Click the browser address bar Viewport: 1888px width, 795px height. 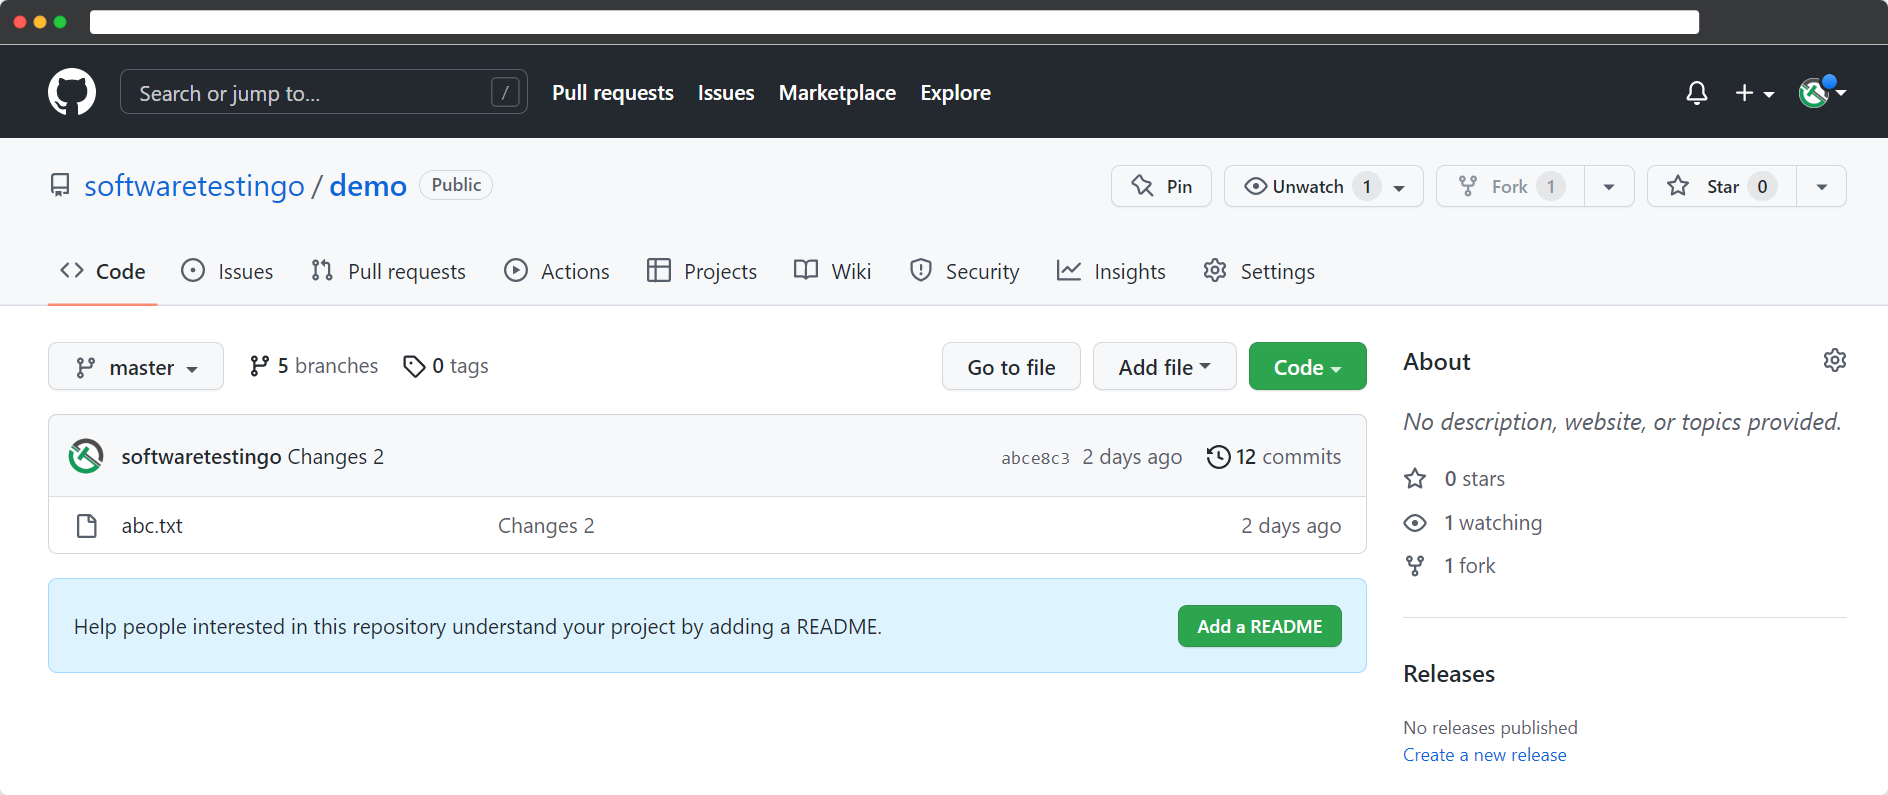[894, 22]
